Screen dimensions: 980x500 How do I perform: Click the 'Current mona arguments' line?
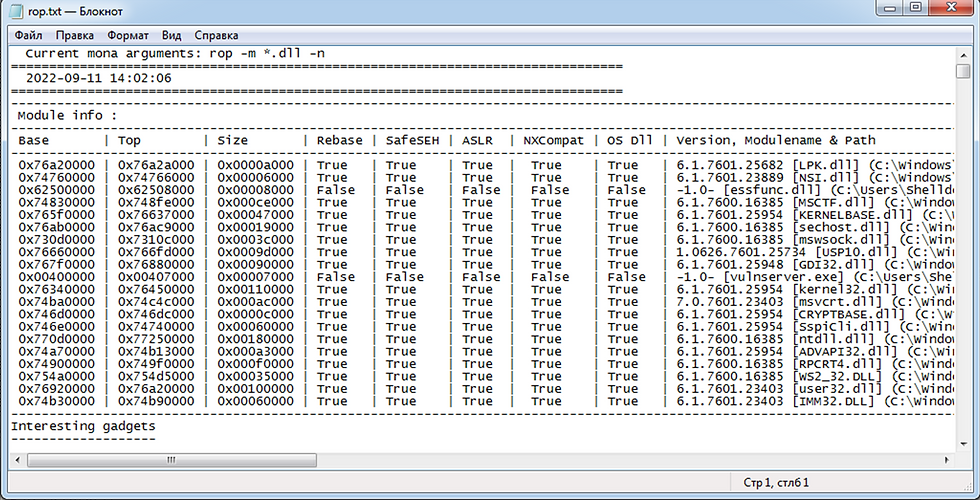175,54
